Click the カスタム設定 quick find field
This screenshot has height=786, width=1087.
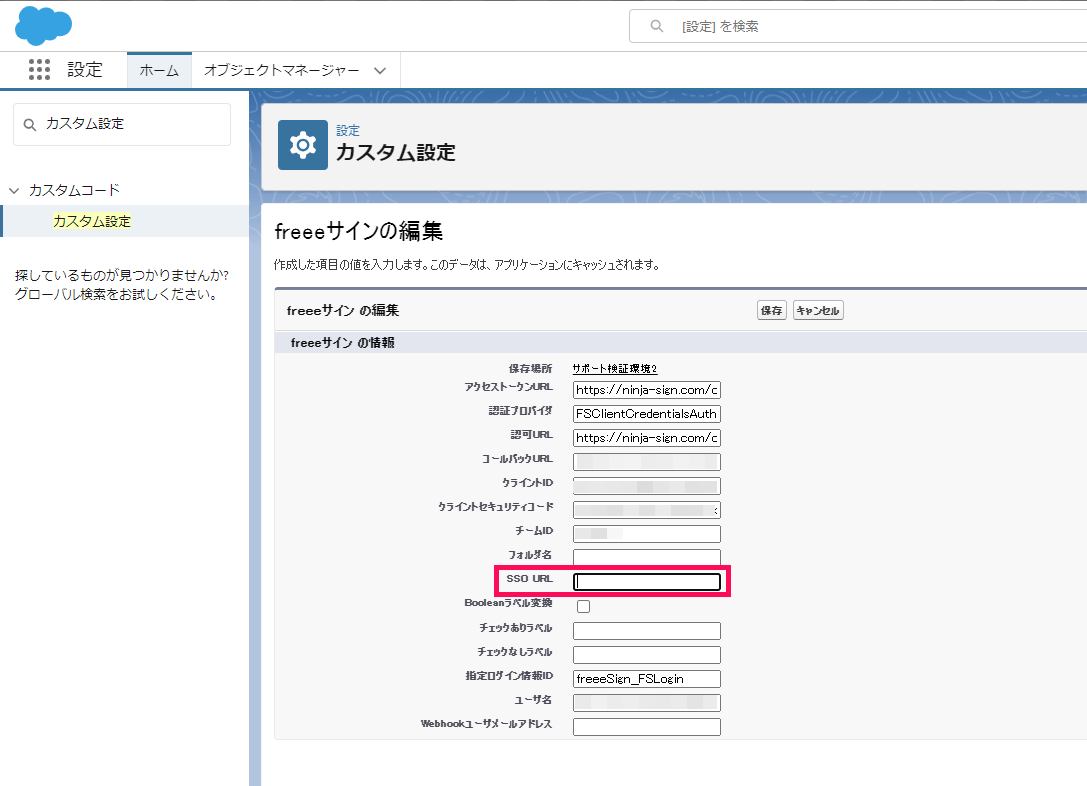[122, 125]
